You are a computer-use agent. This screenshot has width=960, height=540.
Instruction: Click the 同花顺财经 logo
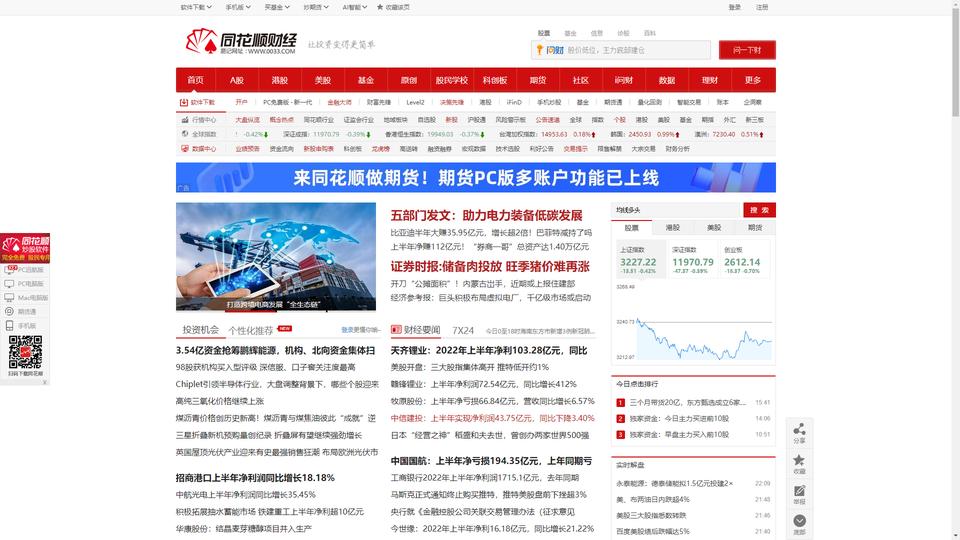coord(241,42)
